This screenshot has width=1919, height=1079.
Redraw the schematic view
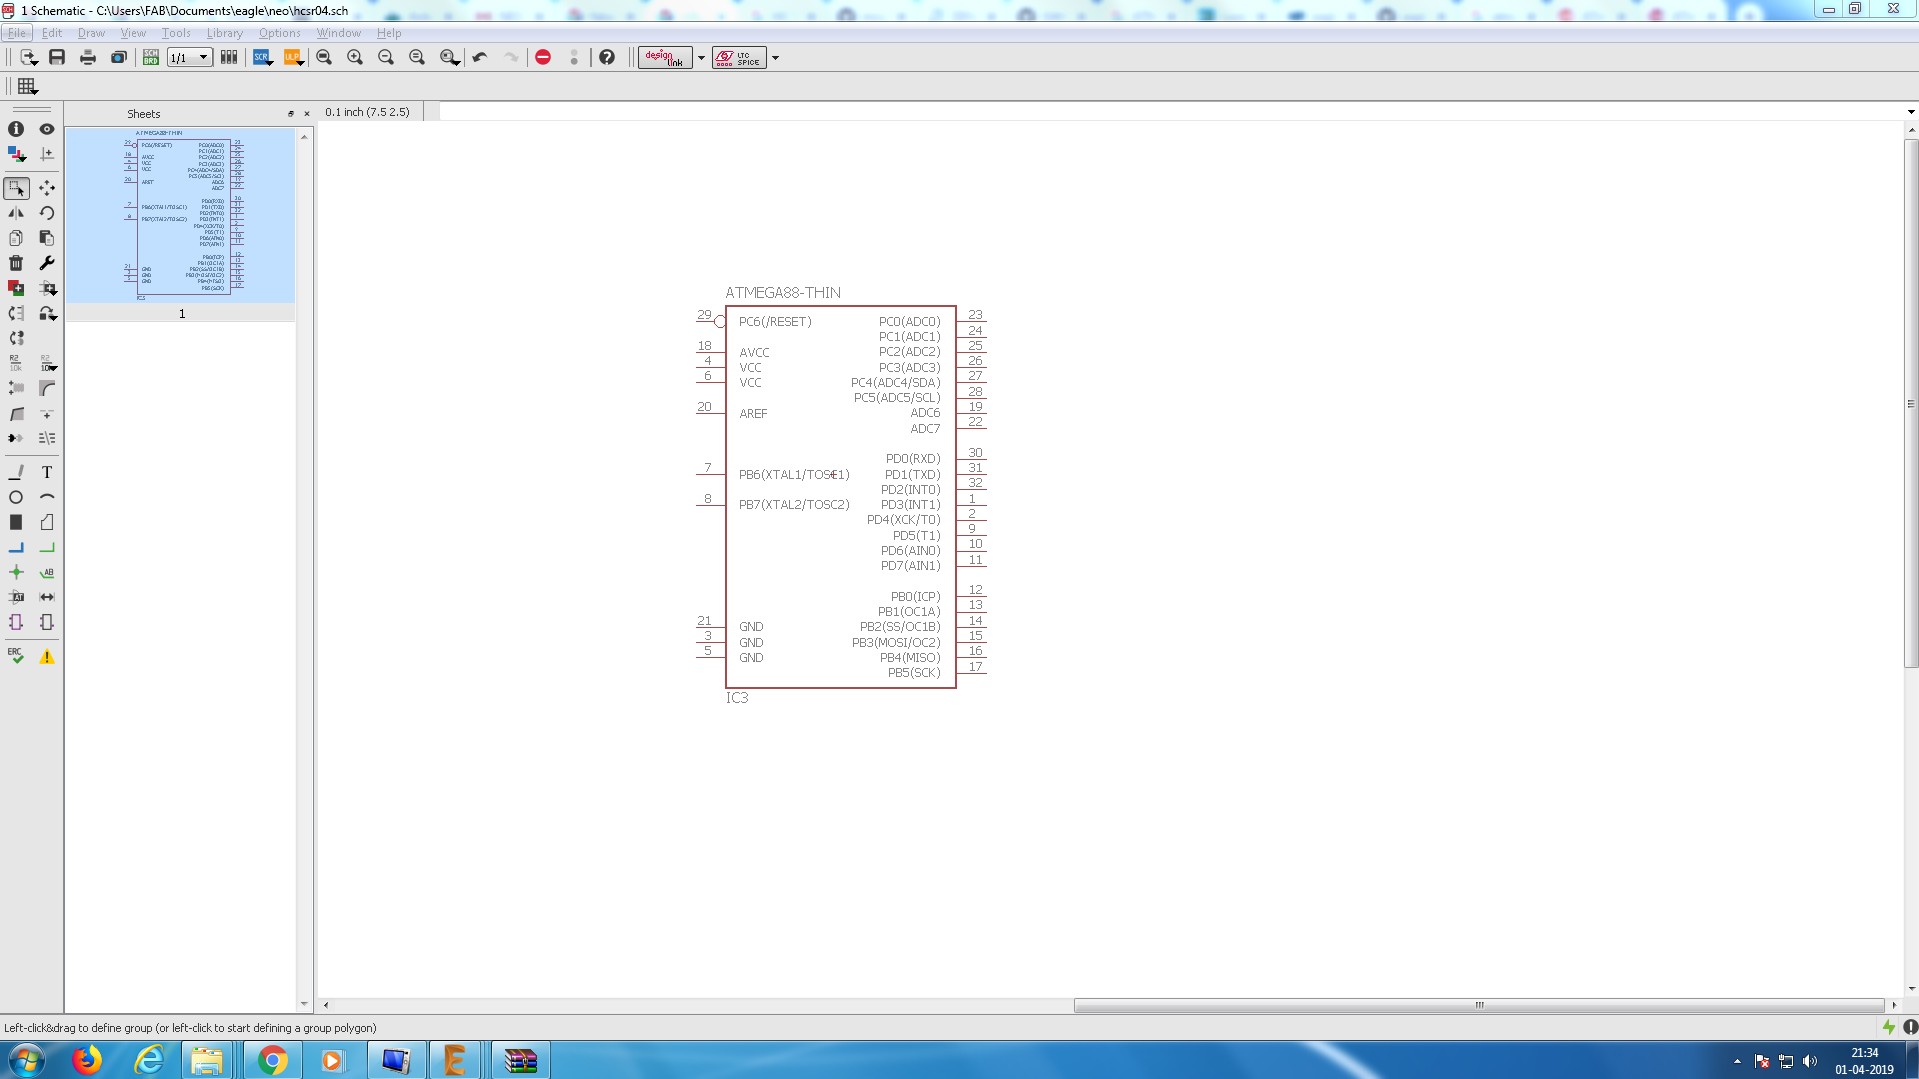417,57
